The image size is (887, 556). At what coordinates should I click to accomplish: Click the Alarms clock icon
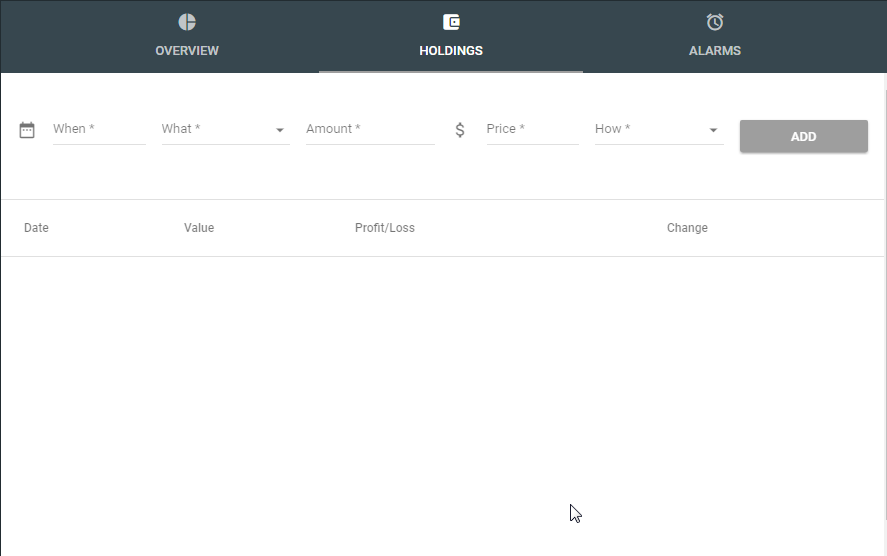(714, 22)
